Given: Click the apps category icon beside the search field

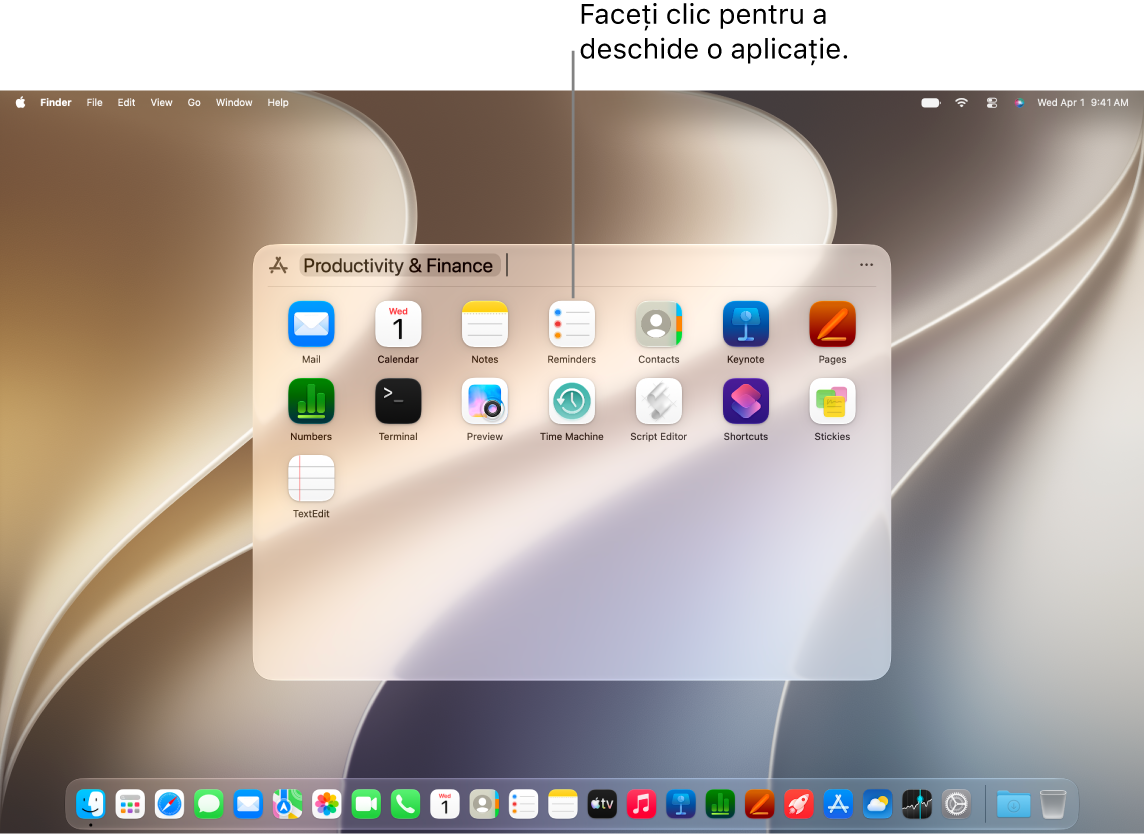Looking at the screenshot, I should (x=278, y=266).
